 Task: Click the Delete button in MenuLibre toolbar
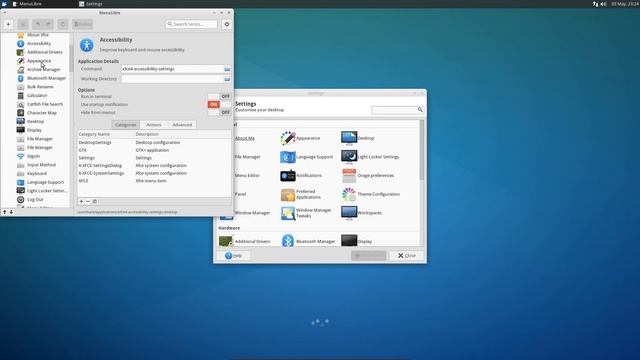(x=83, y=24)
